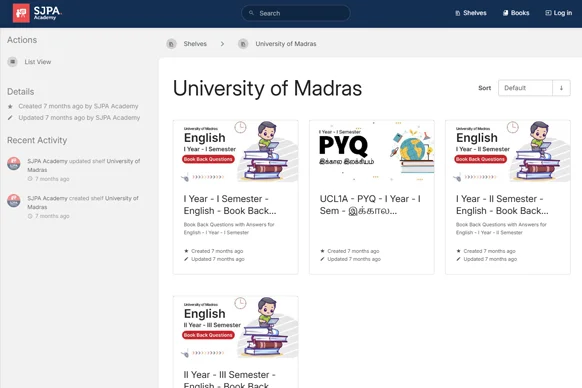Click the clock icon beside the updated activity

30,179
